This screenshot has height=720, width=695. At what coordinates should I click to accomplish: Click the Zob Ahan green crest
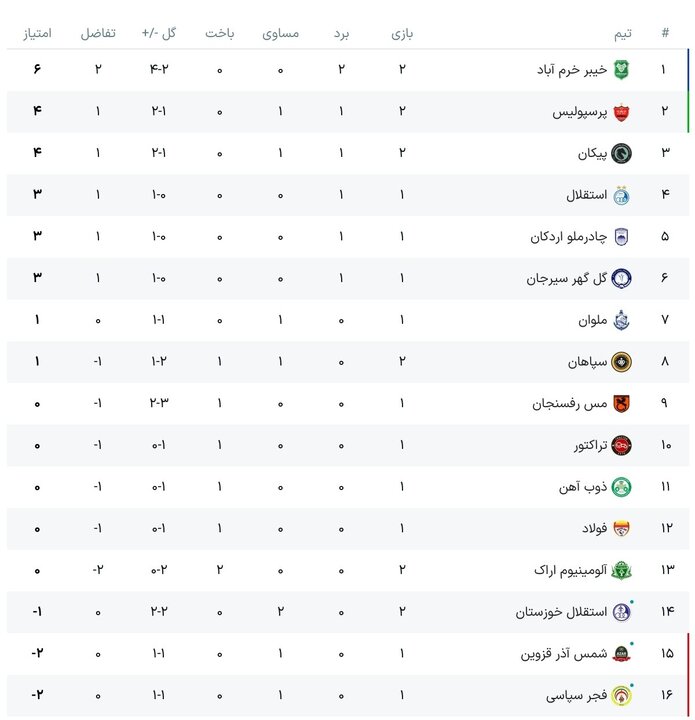(621, 487)
